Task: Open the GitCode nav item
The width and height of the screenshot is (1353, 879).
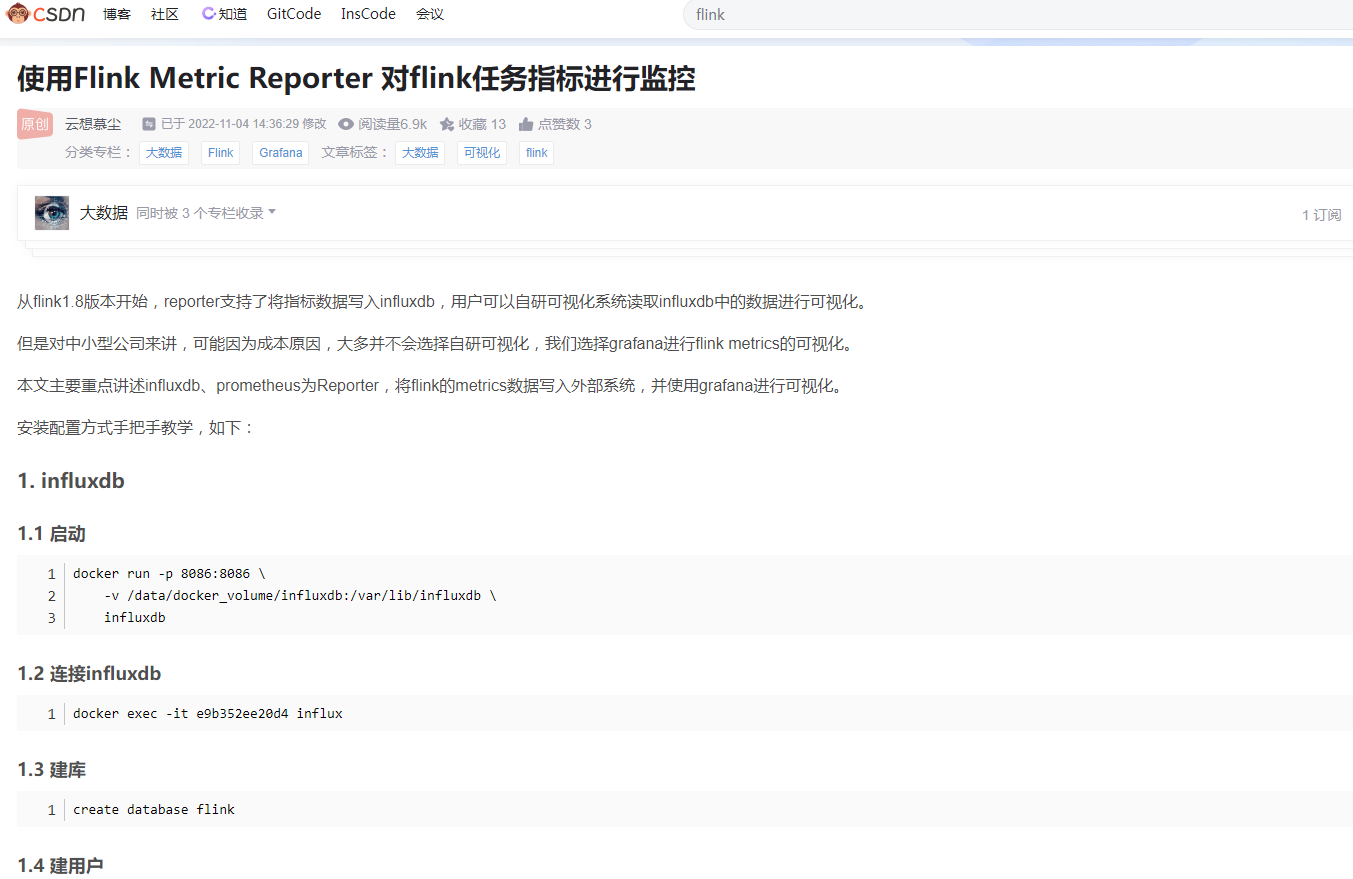Action: 294,14
